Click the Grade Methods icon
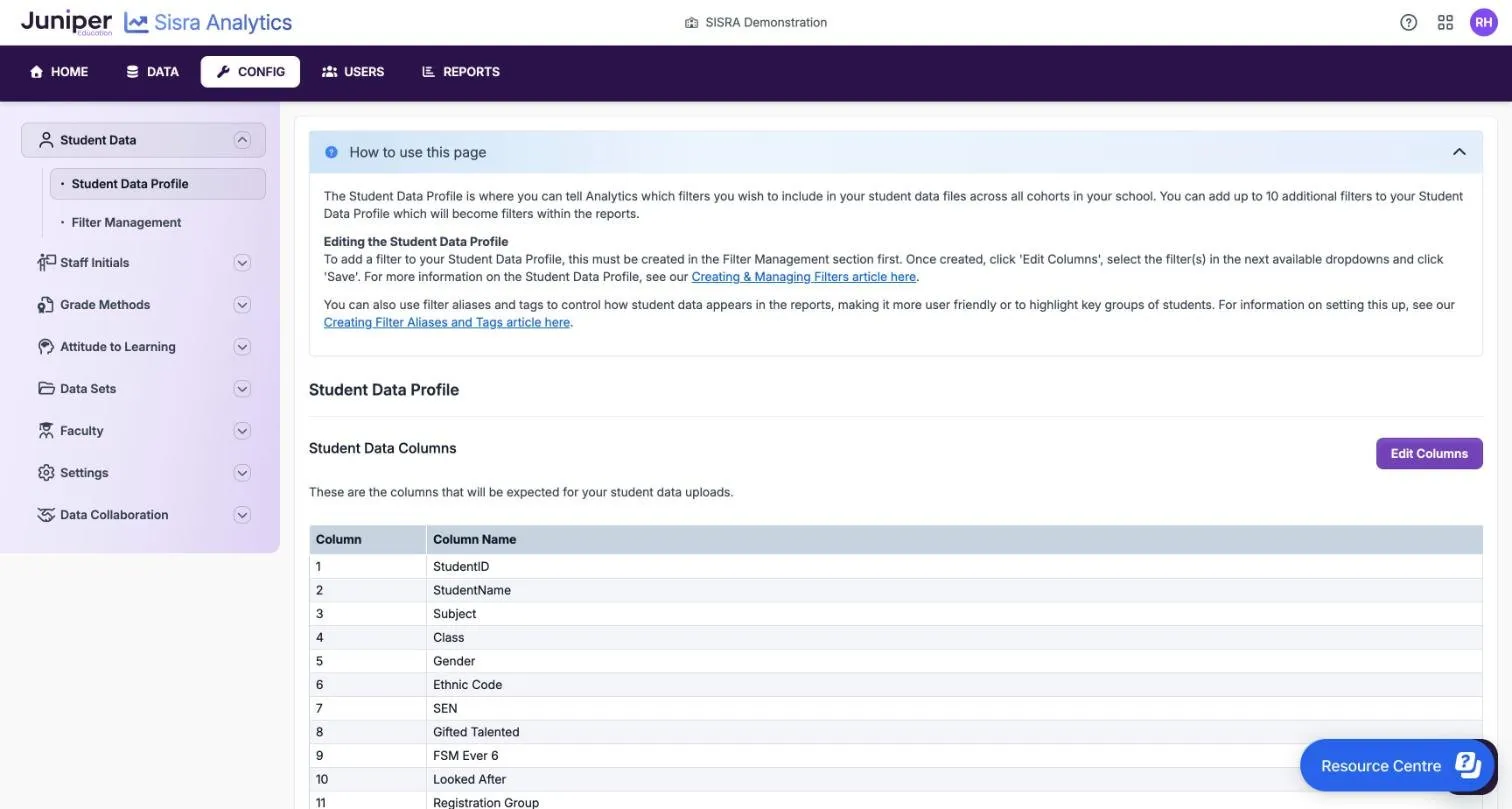Image resolution: width=1512 pixels, height=809 pixels. click(x=46, y=304)
